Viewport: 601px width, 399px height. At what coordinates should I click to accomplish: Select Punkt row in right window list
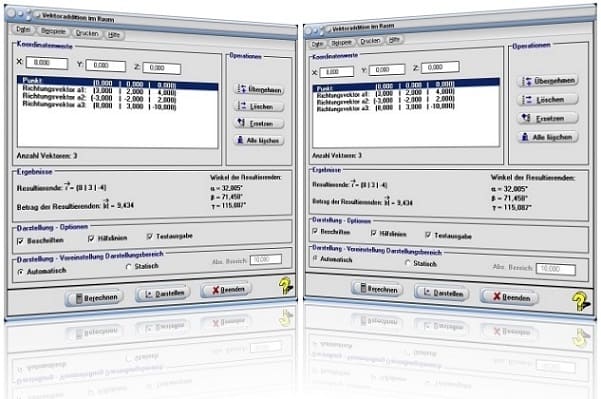[x=406, y=85]
